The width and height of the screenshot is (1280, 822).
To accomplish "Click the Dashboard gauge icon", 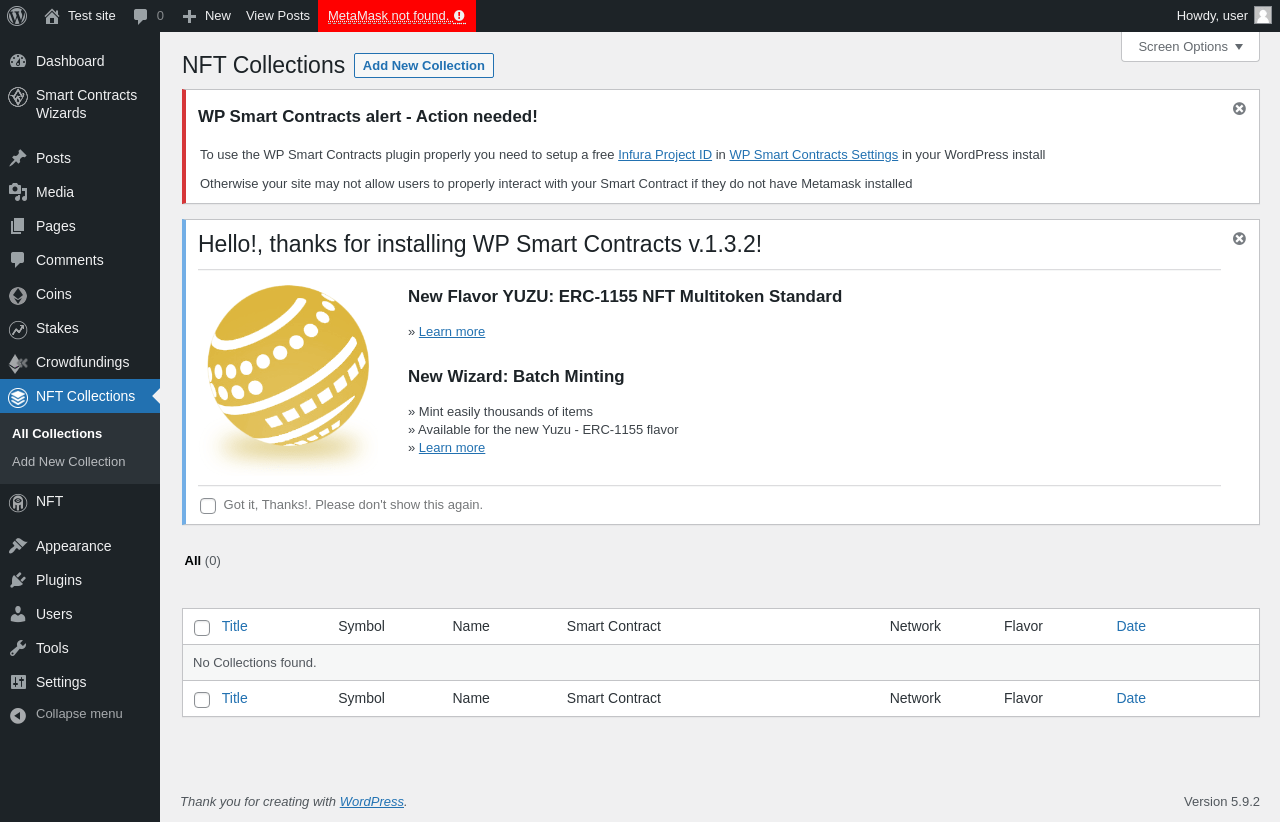I will coord(18,61).
